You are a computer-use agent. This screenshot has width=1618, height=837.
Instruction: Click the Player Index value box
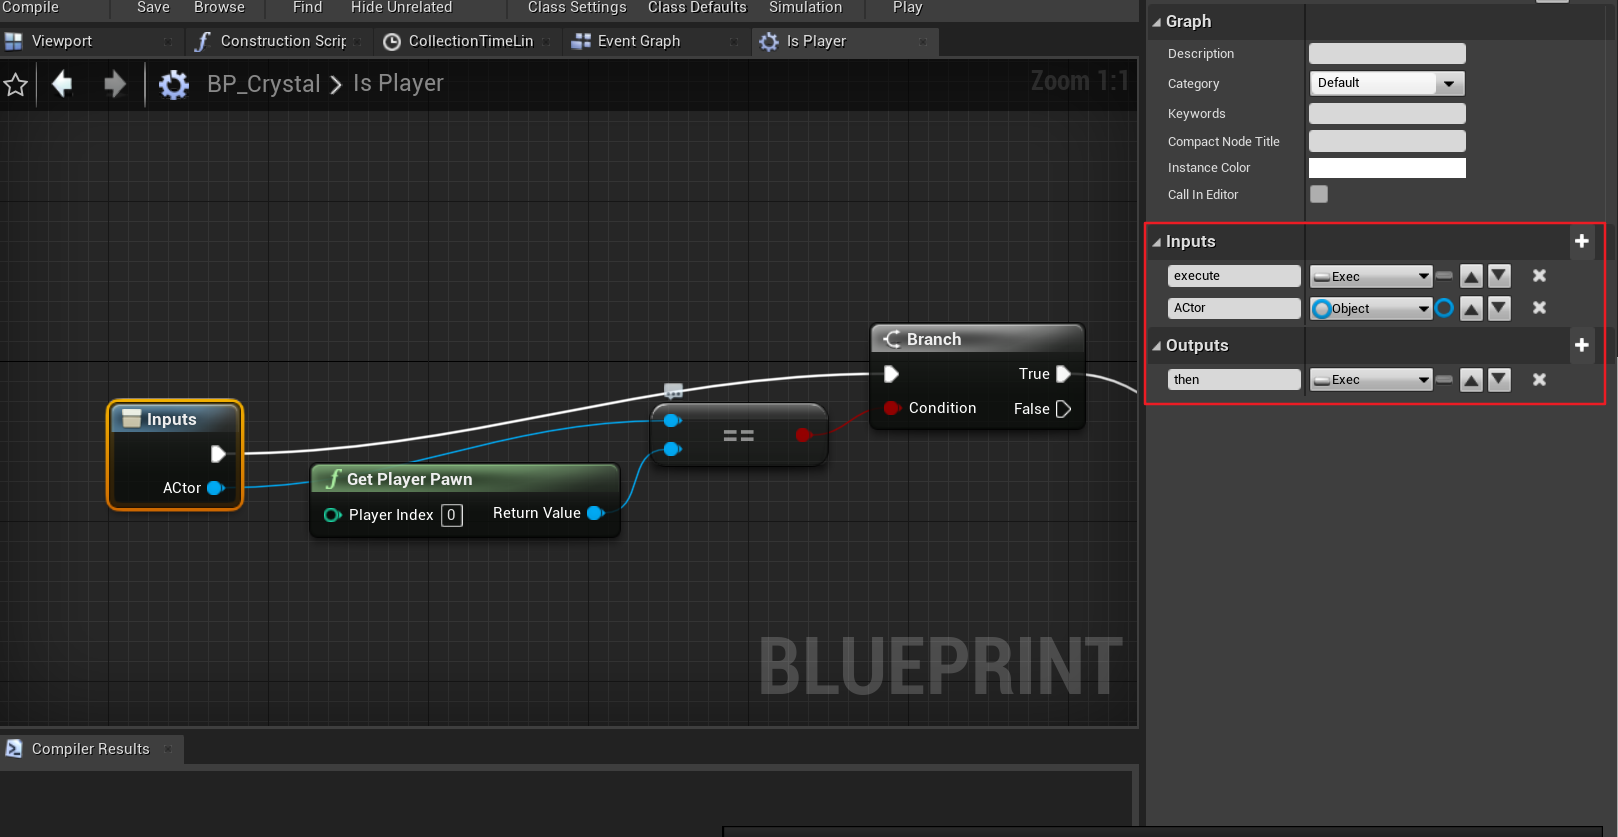[x=452, y=515]
